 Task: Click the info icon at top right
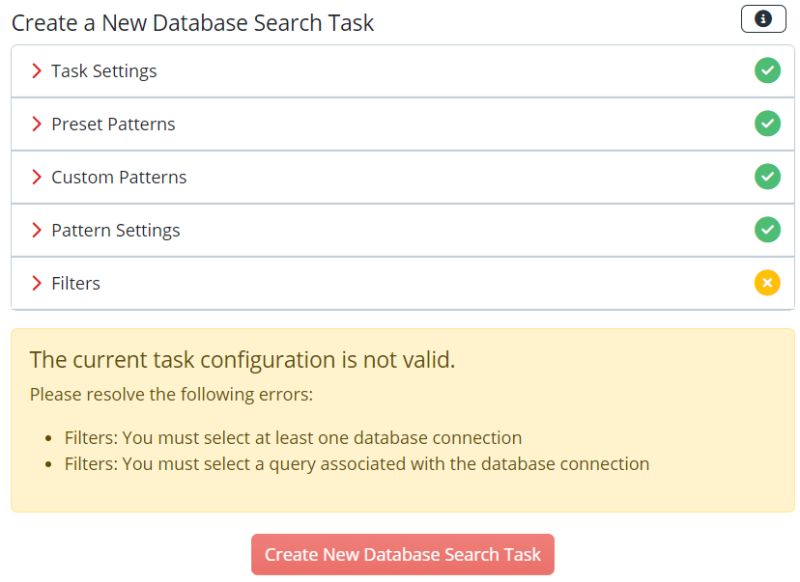click(763, 17)
